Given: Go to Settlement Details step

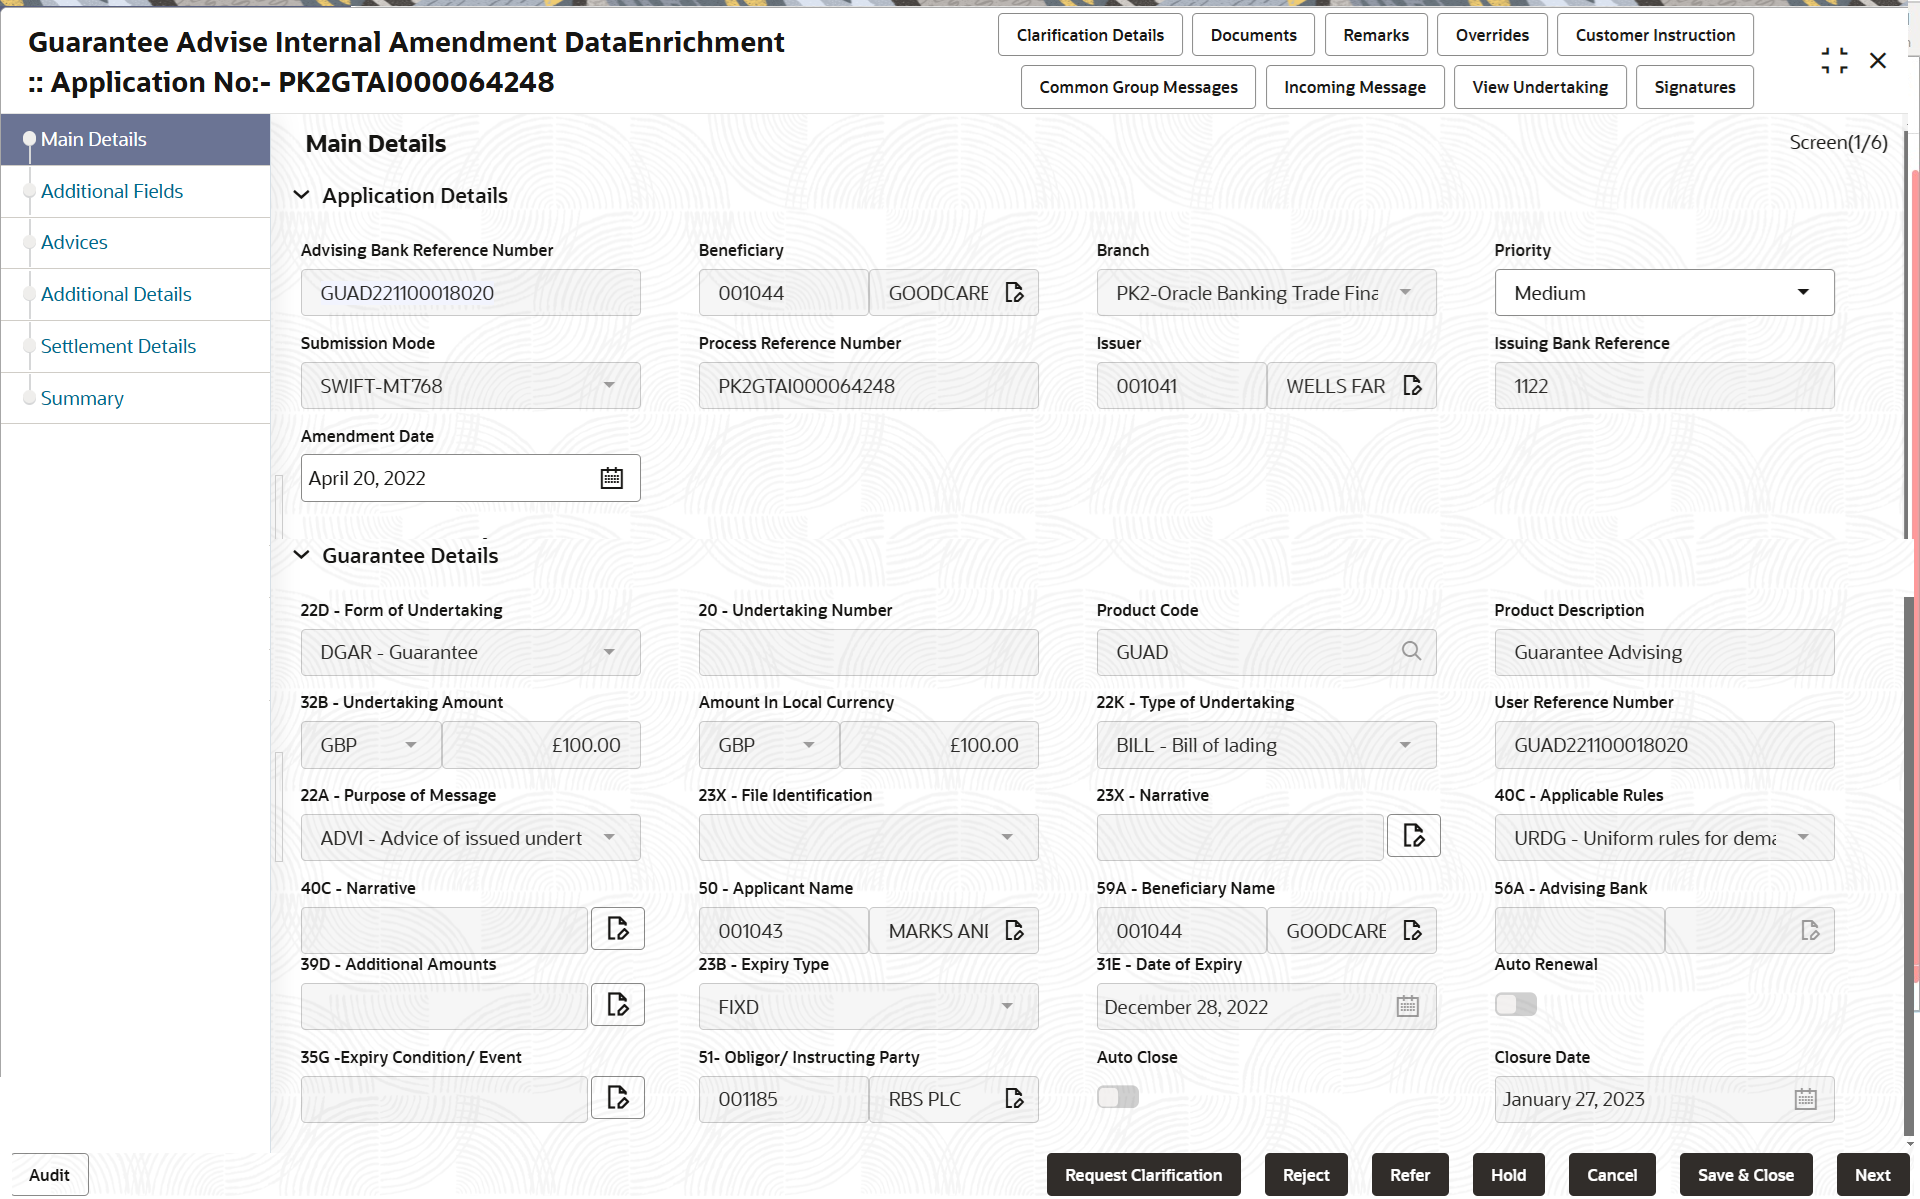Looking at the screenshot, I should click(118, 346).
